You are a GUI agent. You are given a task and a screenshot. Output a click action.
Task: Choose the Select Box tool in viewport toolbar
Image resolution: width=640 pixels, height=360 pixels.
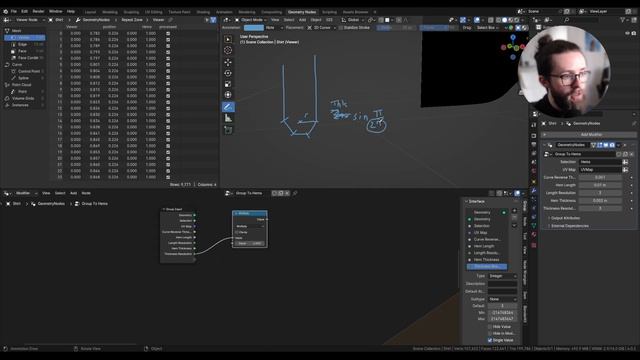pos(228,39)
